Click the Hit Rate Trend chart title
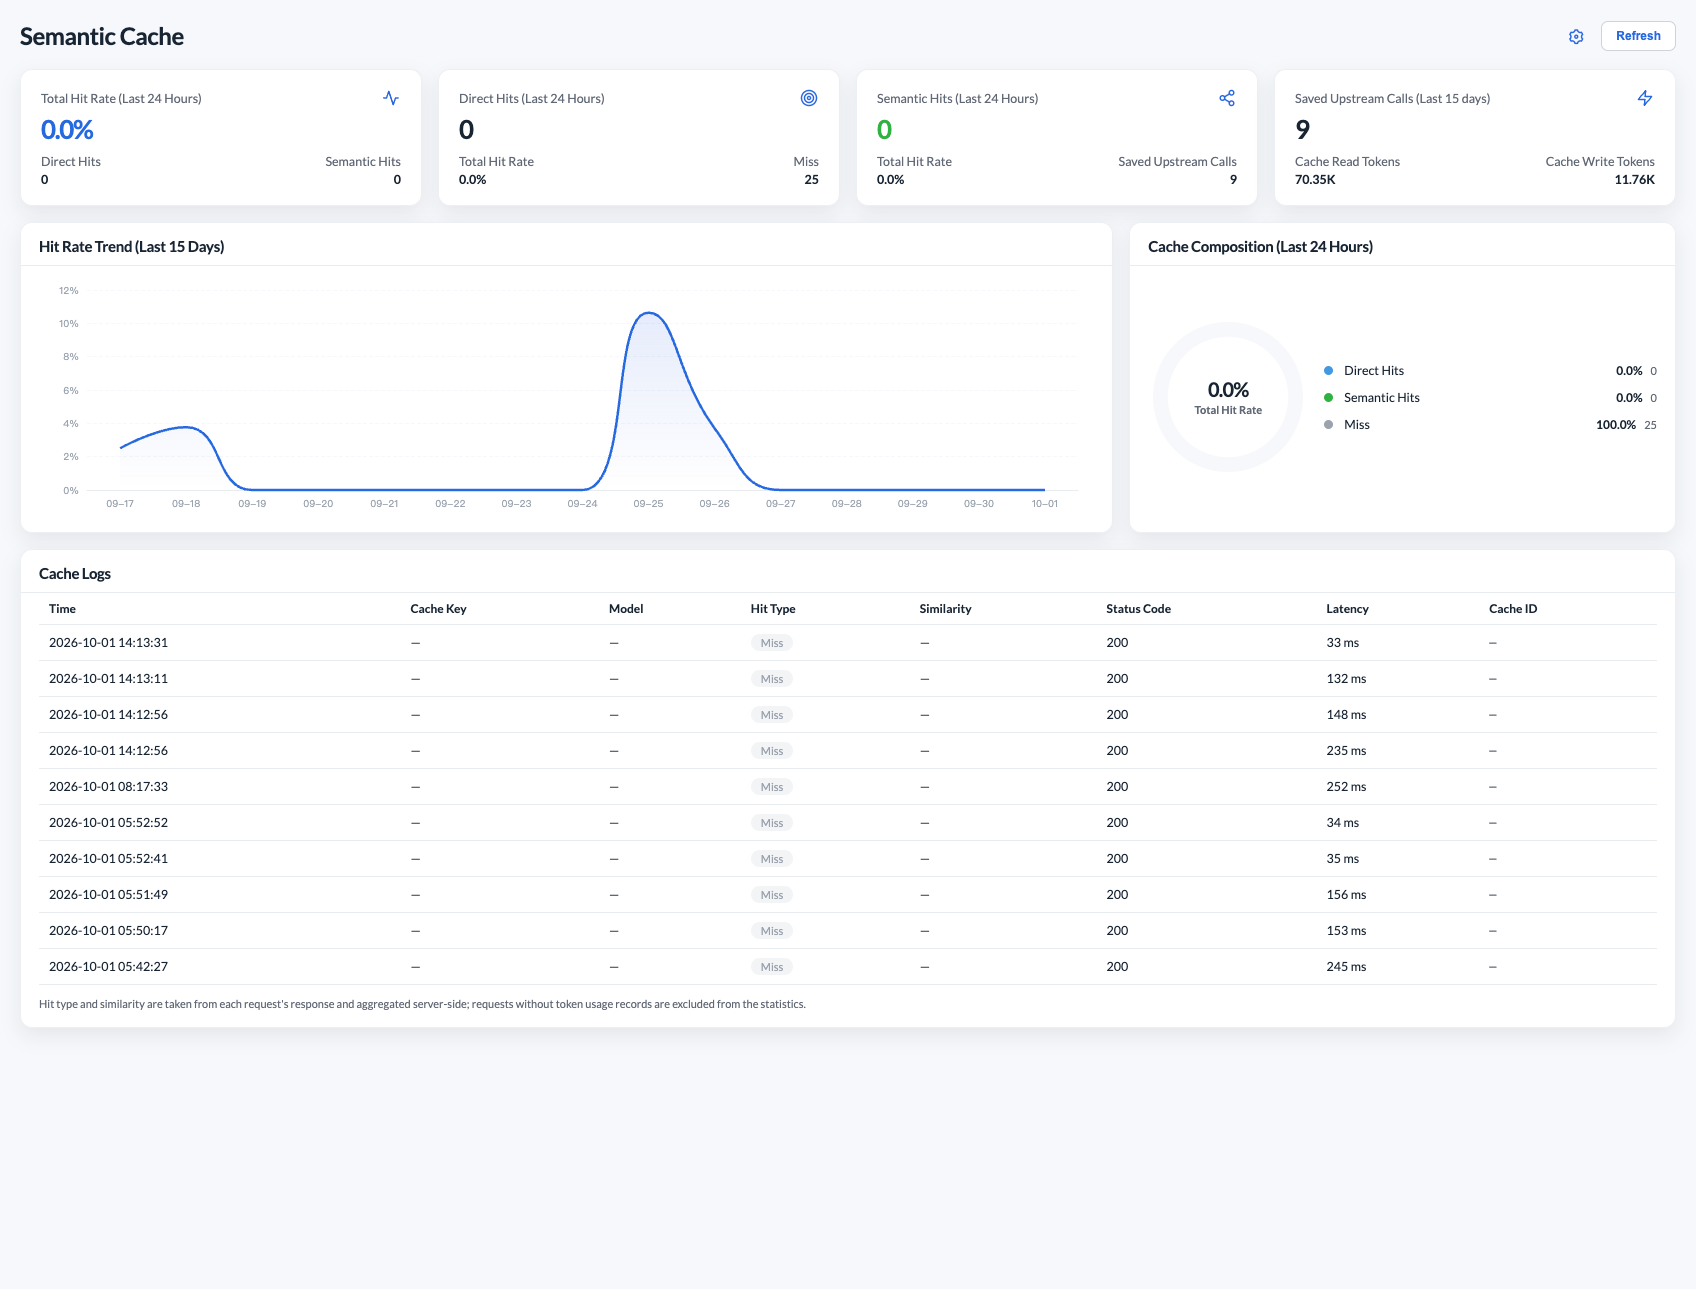 131,247
